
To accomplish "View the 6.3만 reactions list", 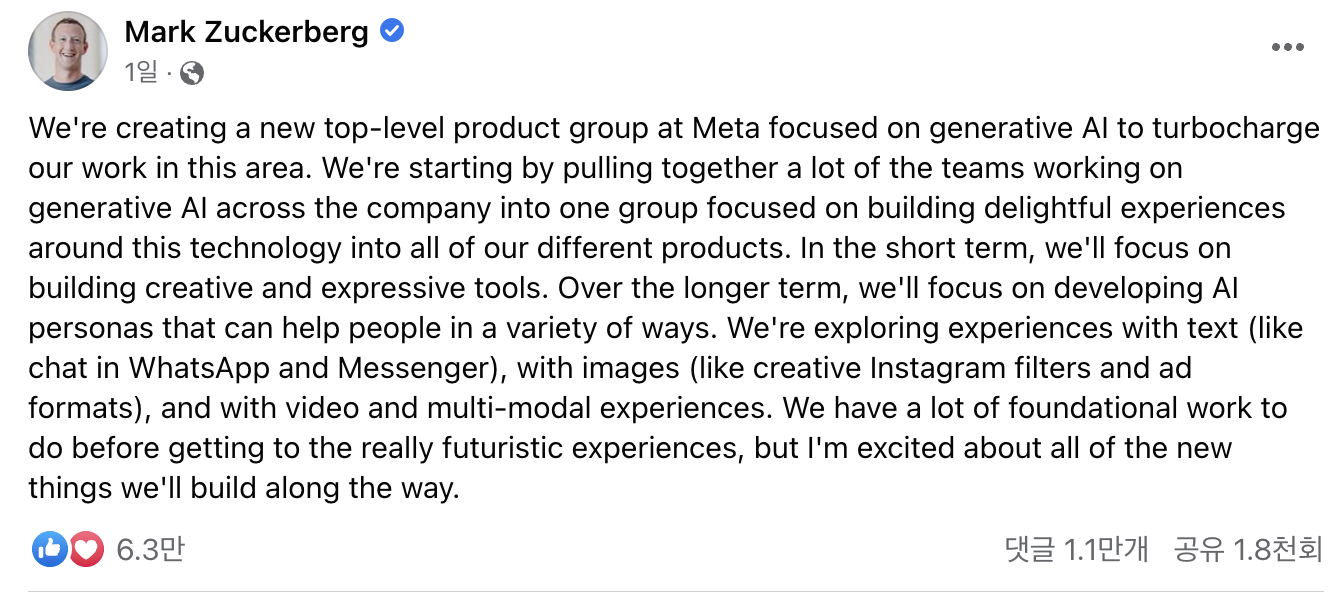I will point(150,549).
